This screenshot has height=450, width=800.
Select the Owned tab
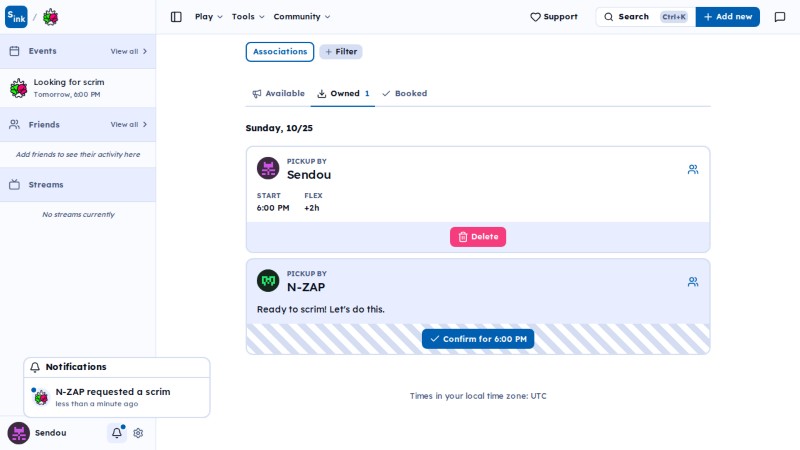[x=343, y=93]
